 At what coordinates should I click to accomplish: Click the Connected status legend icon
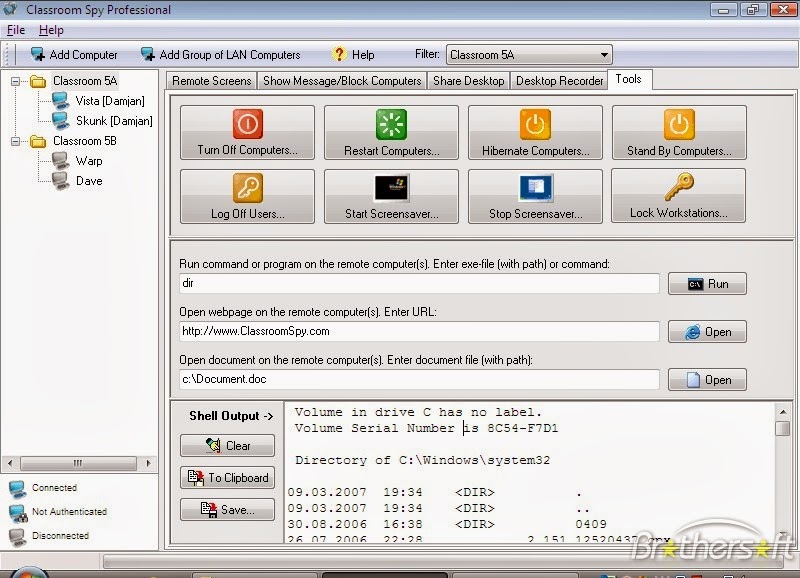tap(17, 489)
